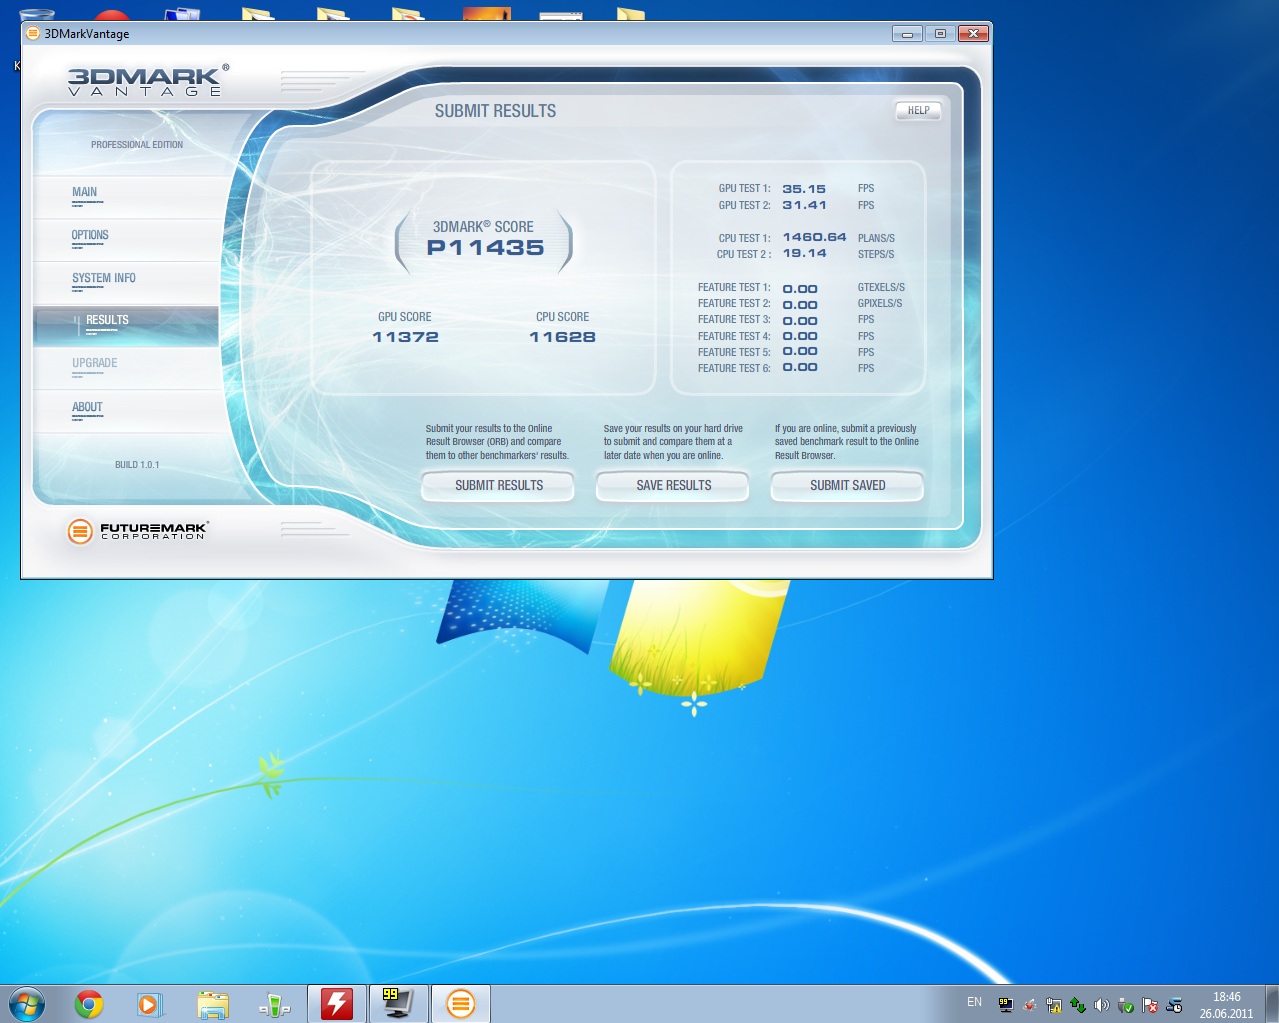Click CPU score value 11628

[562, 337]
